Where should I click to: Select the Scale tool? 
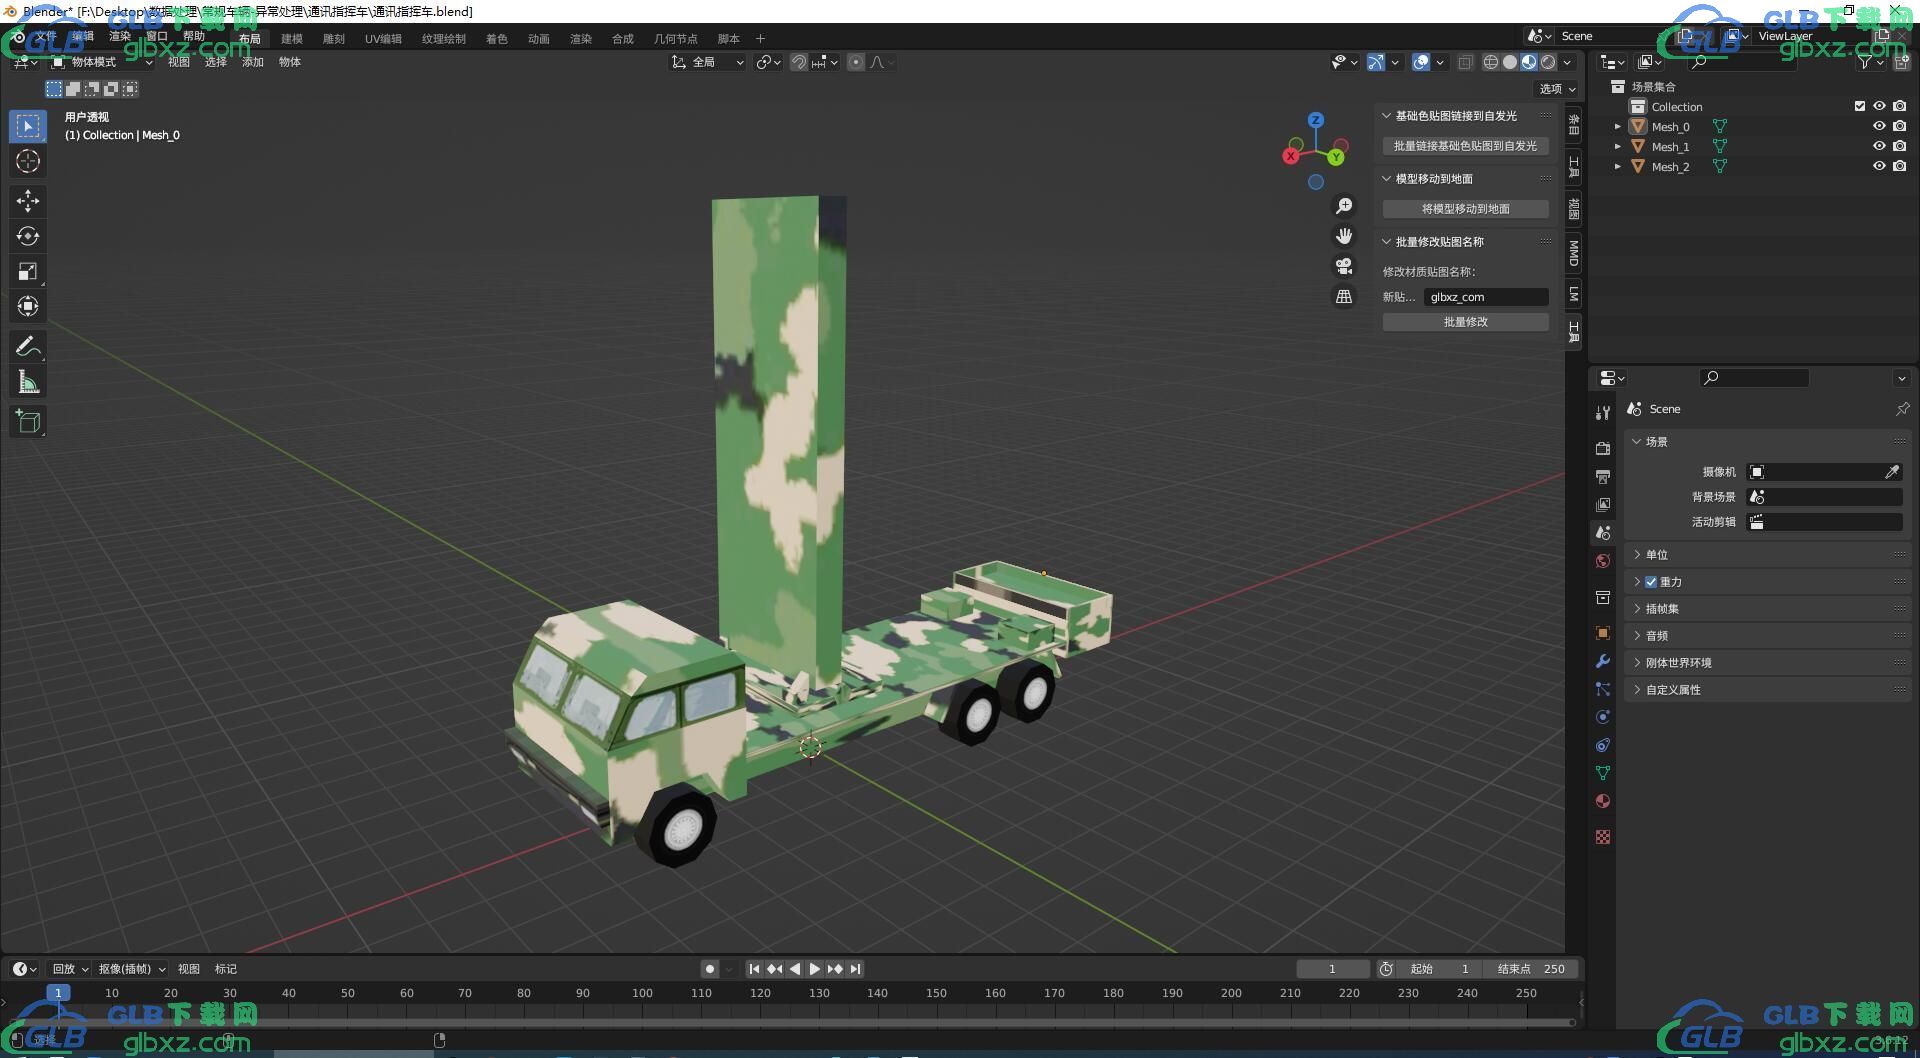(28, 271)
